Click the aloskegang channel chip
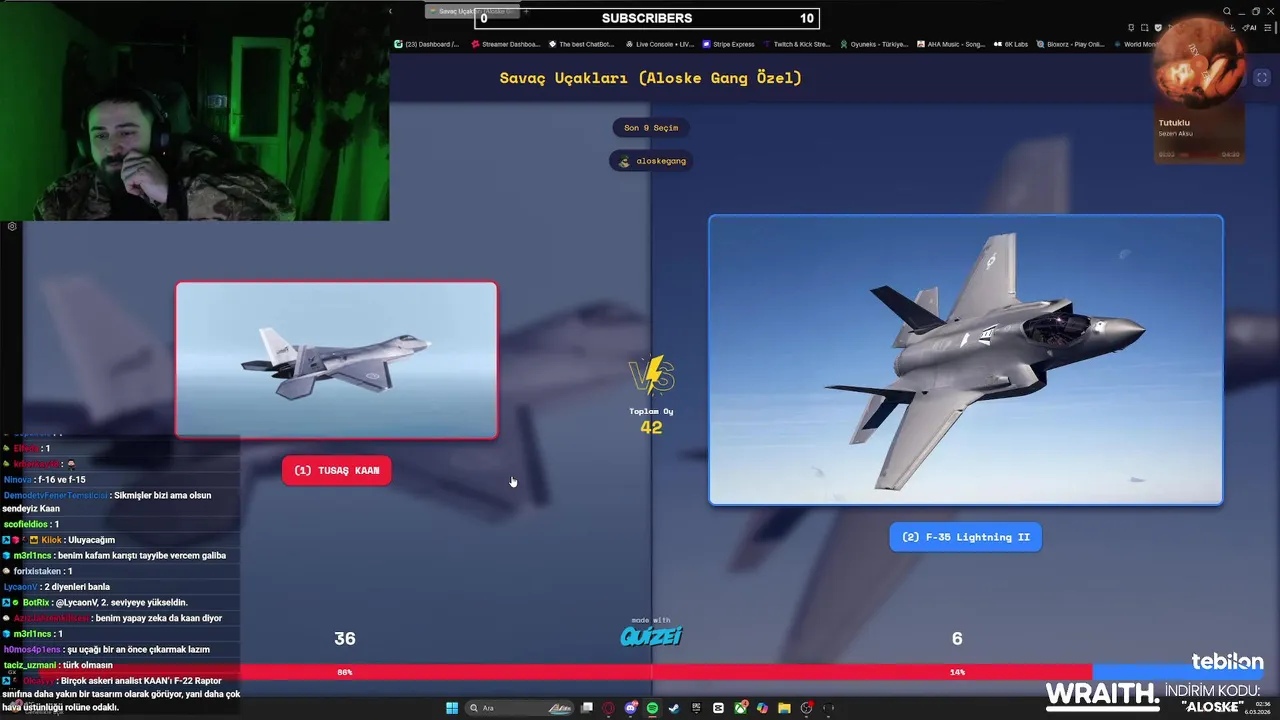 tap(652, 161)
